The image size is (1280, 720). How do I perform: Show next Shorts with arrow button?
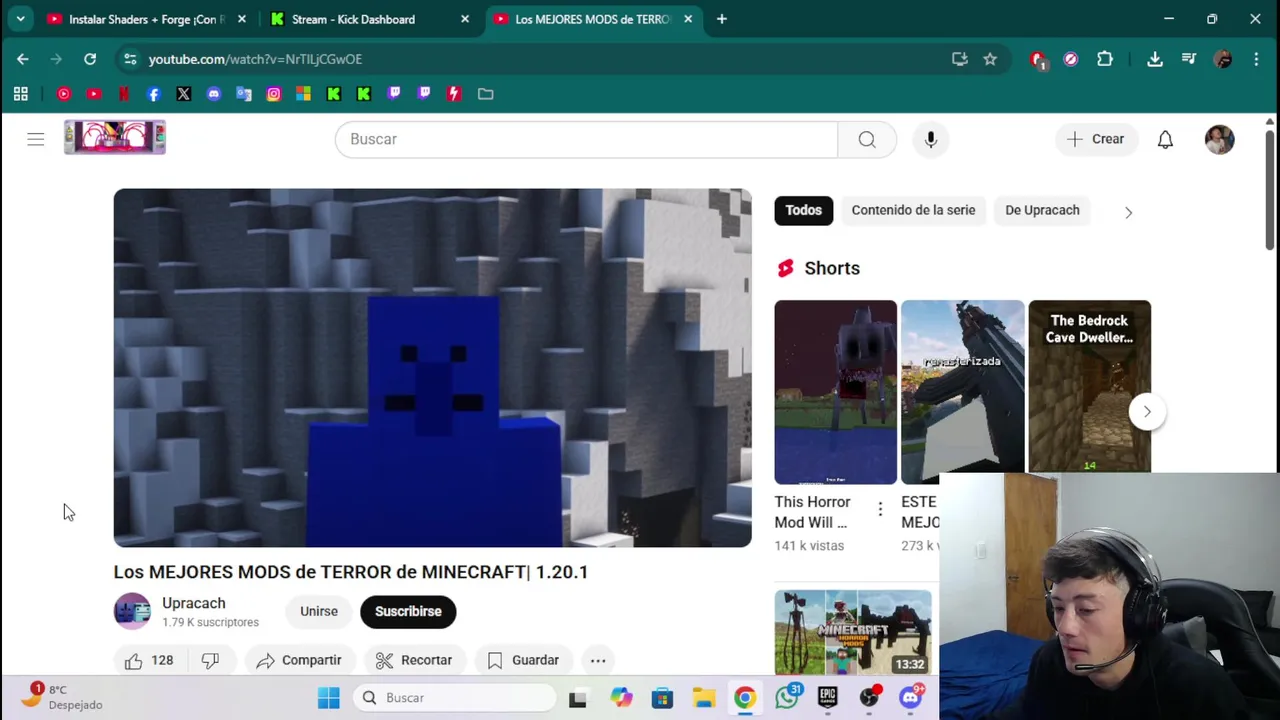point(1147,411)
